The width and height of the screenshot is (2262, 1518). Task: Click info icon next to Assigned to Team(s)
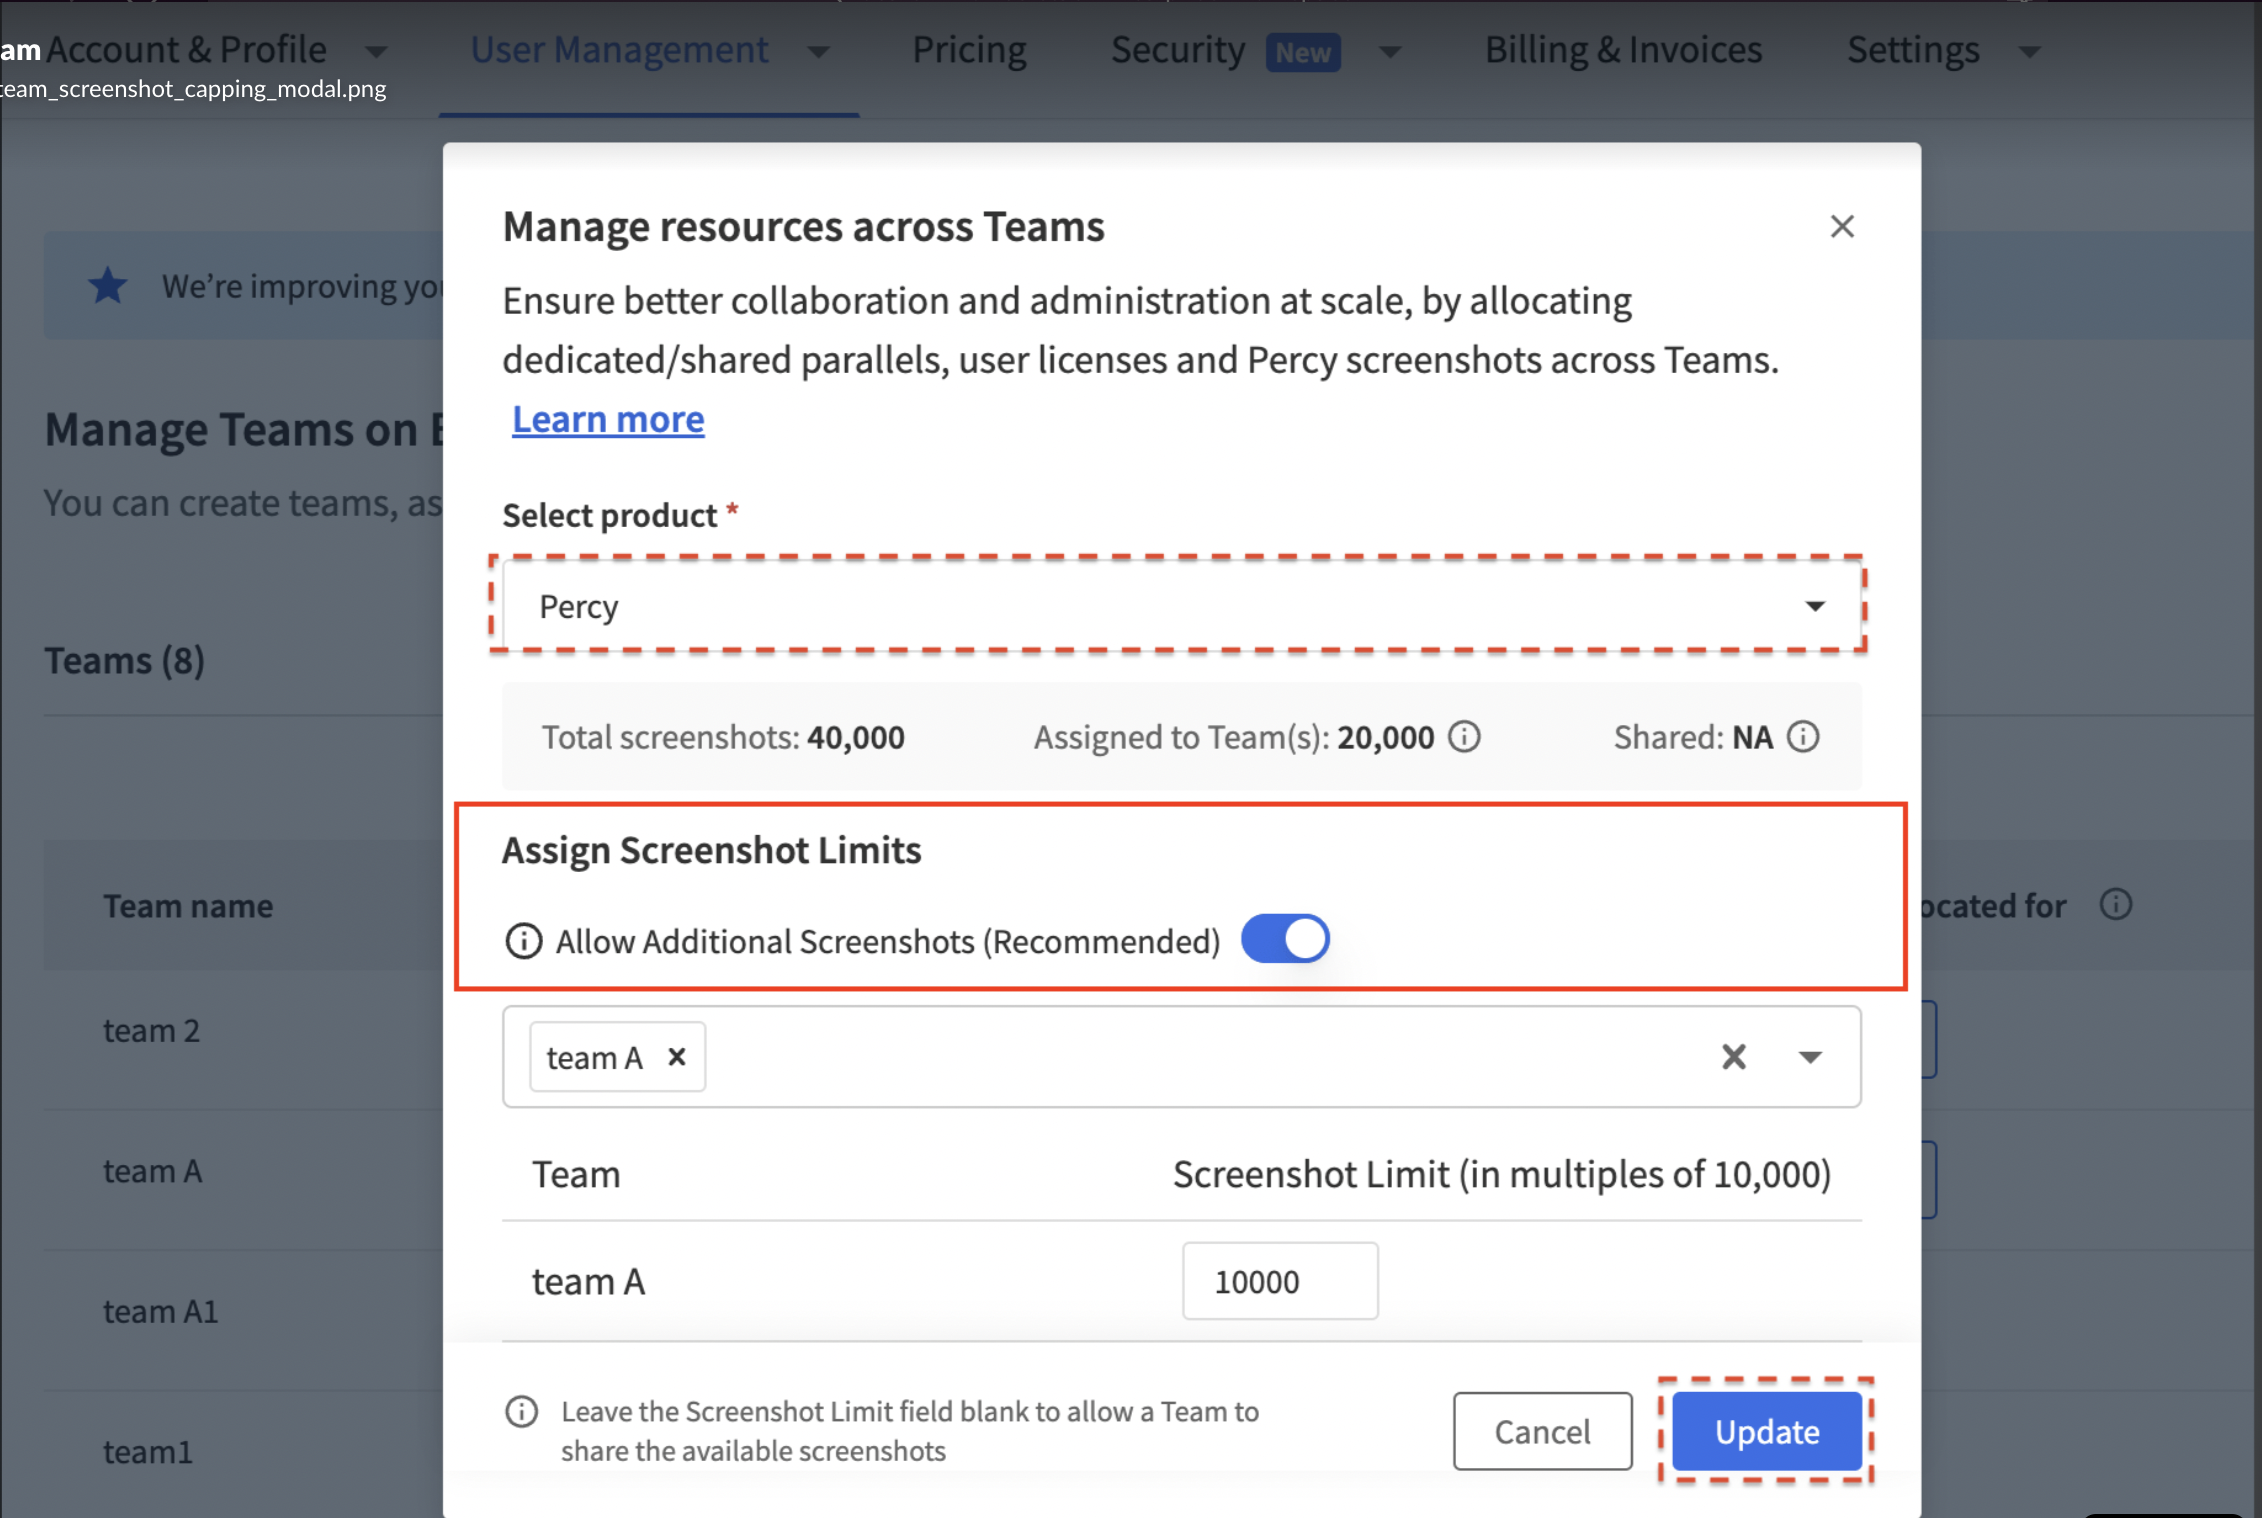[1465, 737]
